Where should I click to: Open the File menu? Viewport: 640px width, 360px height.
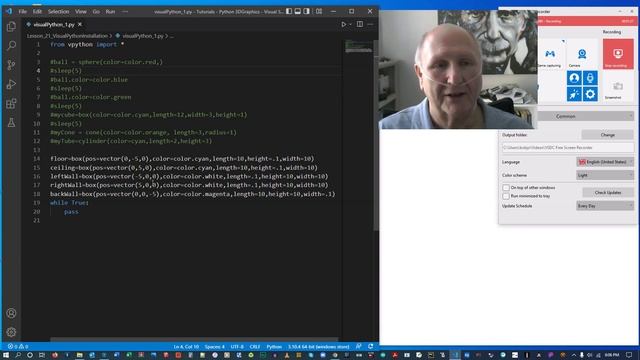(x=23, y=11)
